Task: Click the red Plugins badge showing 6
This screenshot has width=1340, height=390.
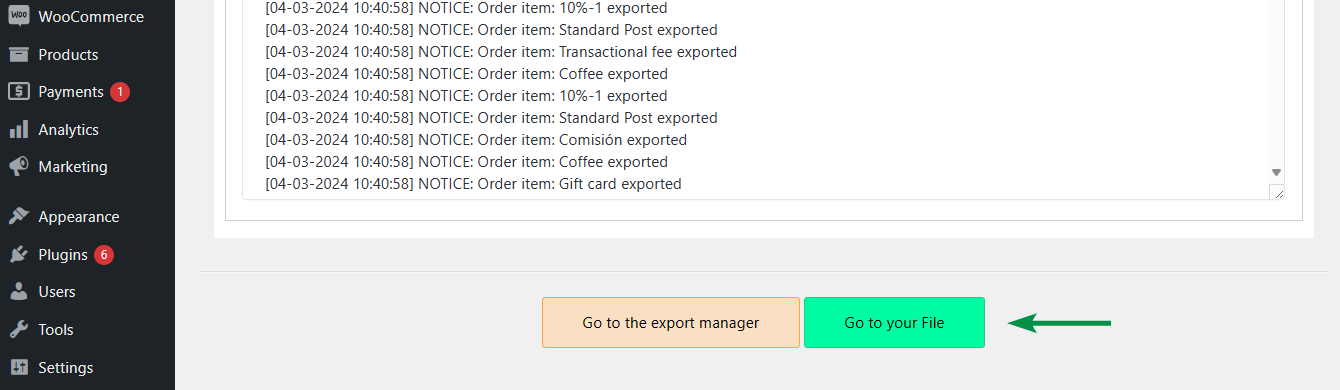Action: pos(104,255)
